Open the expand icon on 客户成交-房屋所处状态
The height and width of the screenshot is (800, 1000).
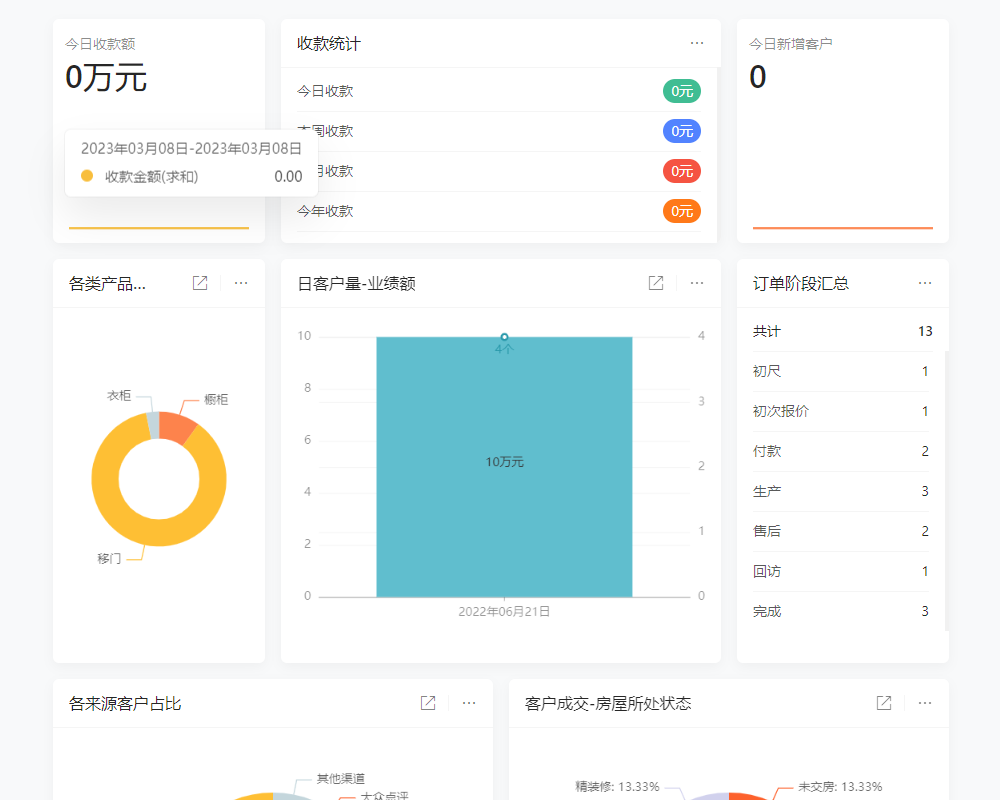[882, 703]
